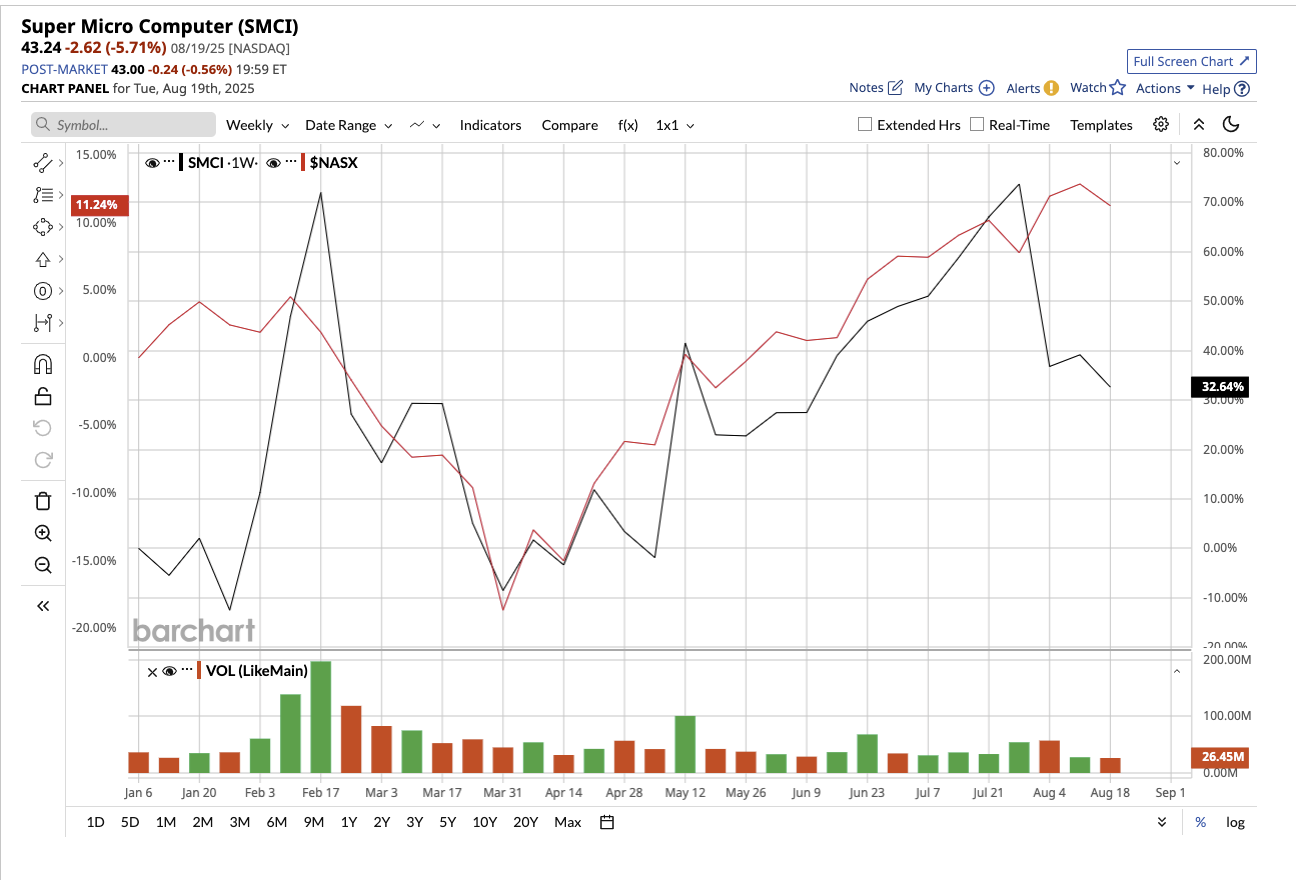Switch to dark mode moon icon
1296x880 pixels.
(x=1231, y=125)
